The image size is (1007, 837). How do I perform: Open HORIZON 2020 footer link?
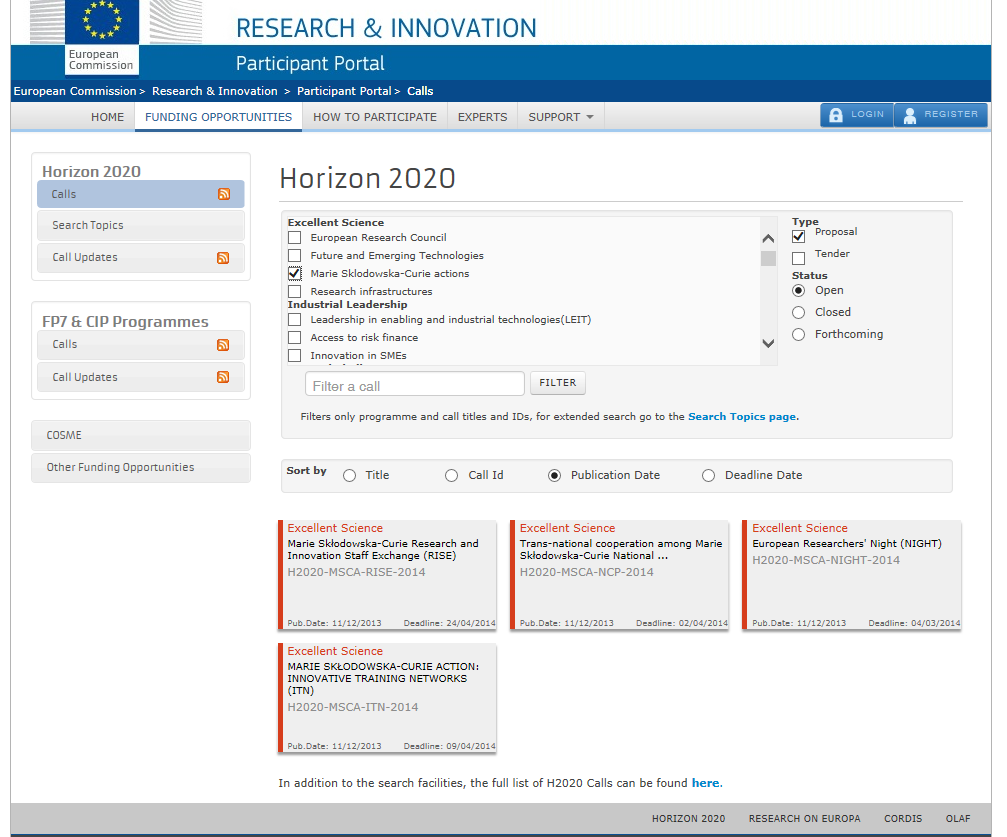pyautogui.click(x=688, y=818)
